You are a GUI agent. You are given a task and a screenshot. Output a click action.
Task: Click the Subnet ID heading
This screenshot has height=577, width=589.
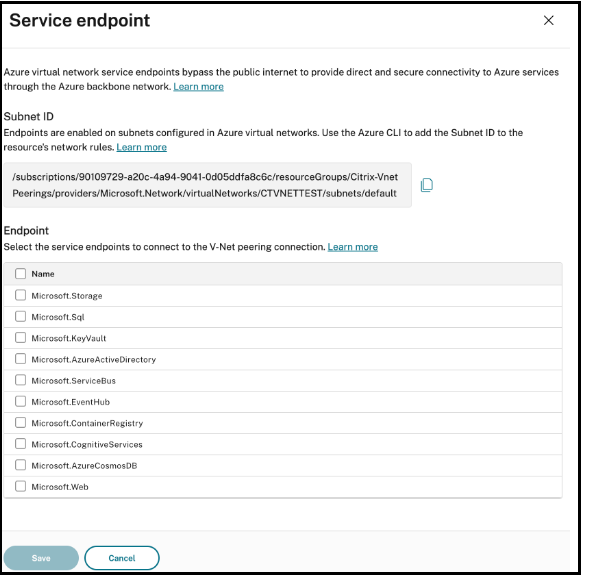click(29, 116)
